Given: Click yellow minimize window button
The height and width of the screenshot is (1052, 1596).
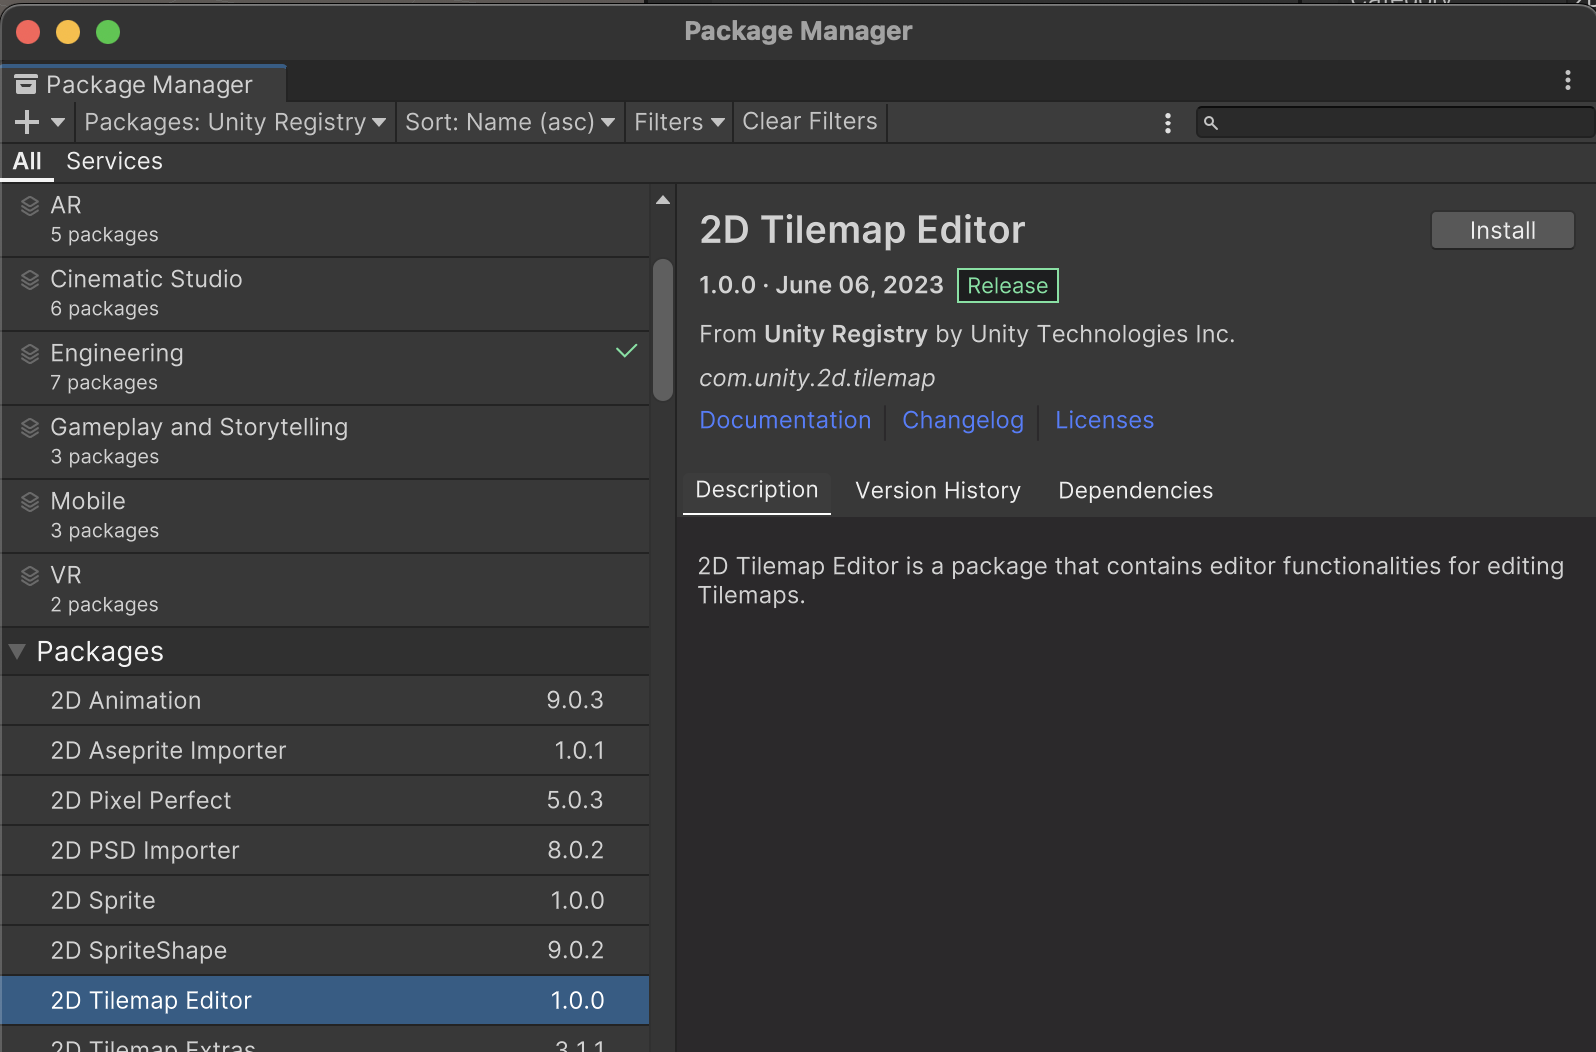Looking at the screenshot, I should click(x=68, y=32).
